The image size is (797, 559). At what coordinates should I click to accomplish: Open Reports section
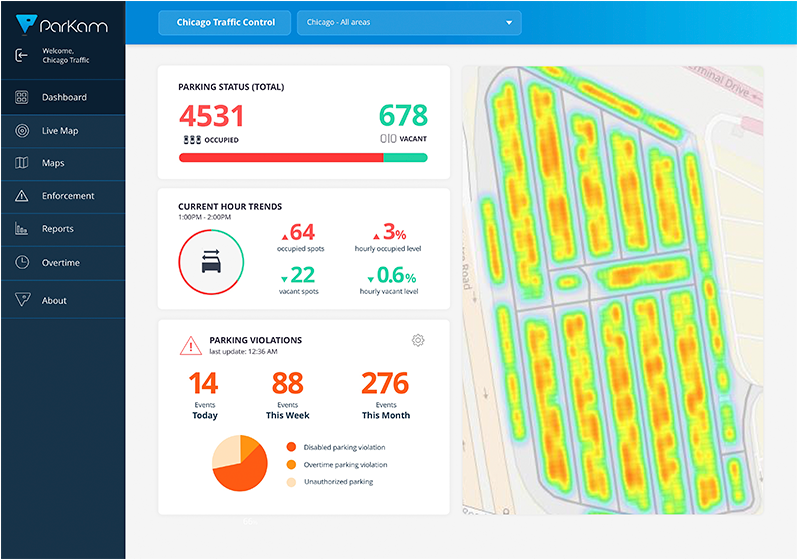[63, 229]
